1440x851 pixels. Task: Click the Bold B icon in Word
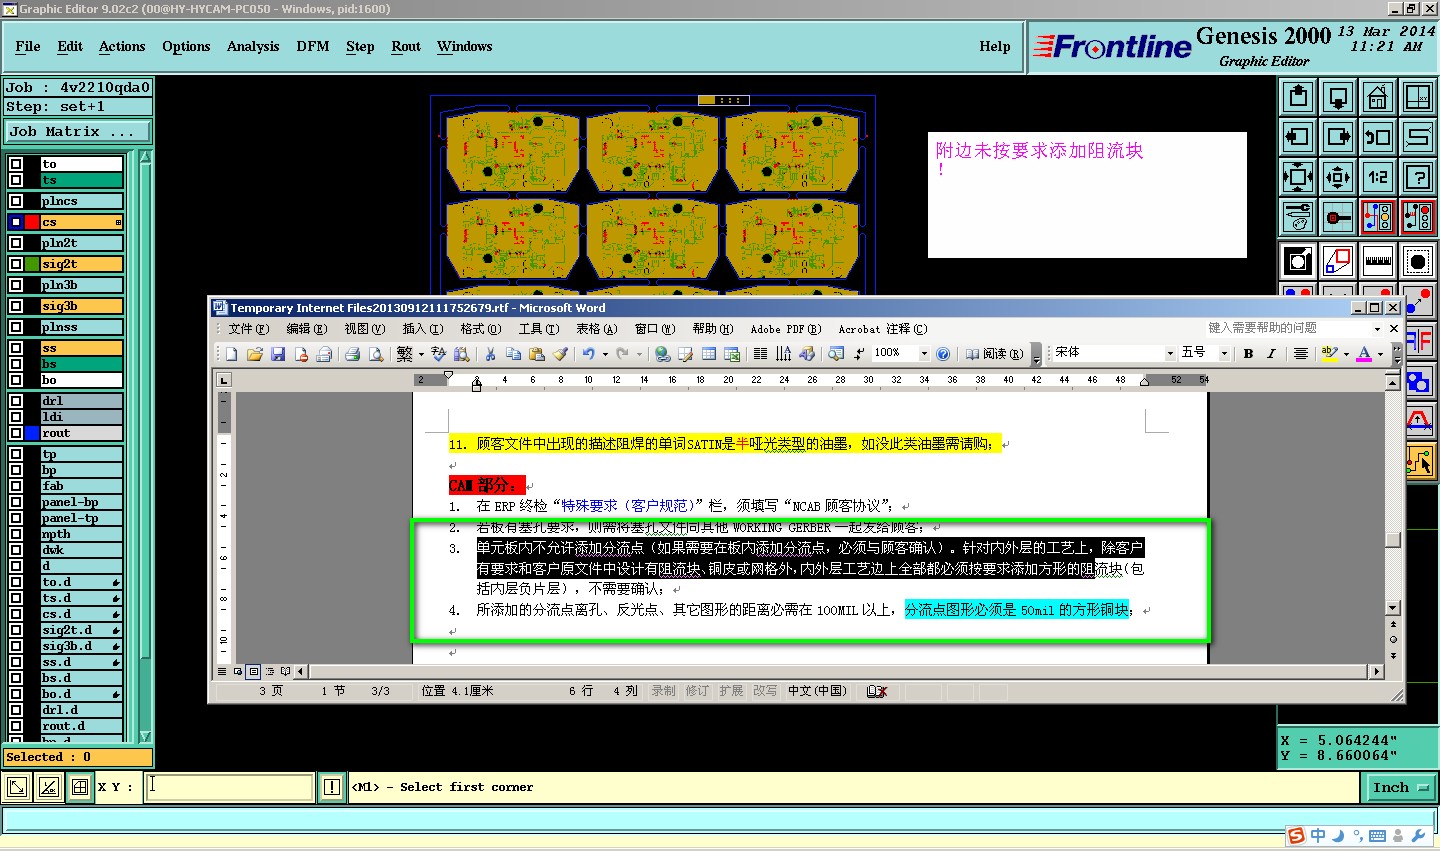tap(1248, 354)
